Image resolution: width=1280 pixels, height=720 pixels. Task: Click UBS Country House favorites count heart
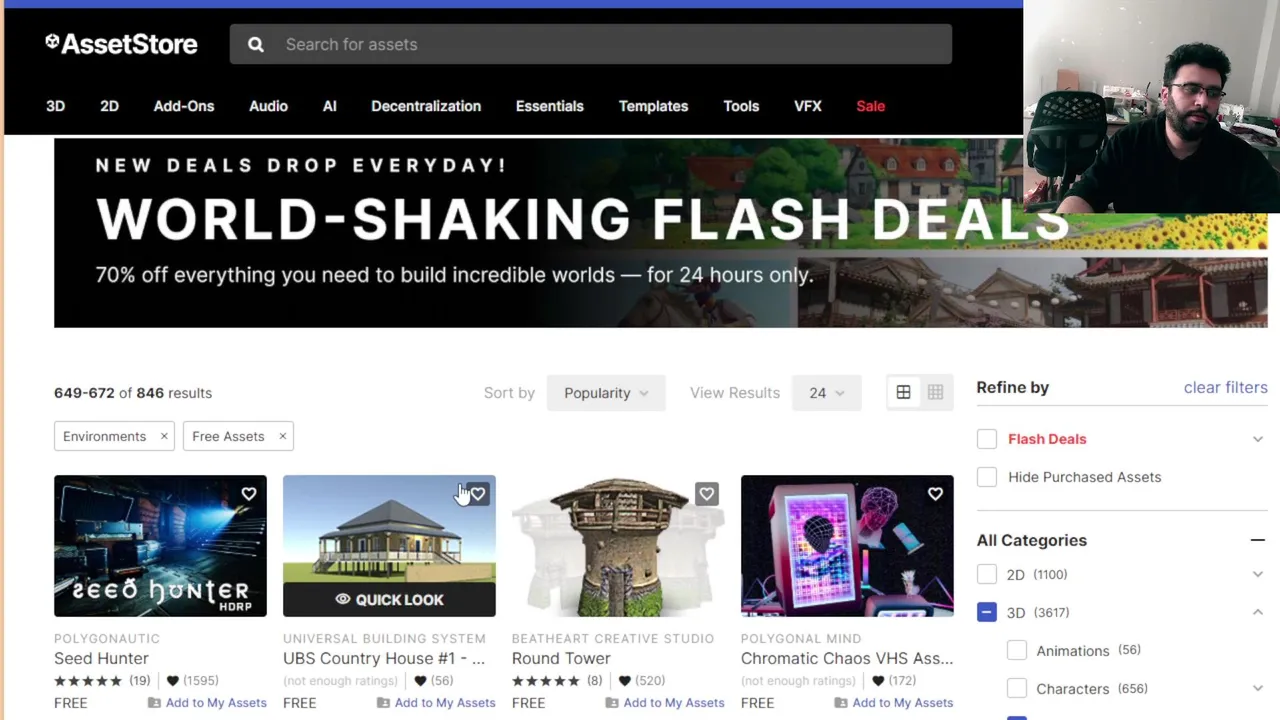[x=420, y=681]
